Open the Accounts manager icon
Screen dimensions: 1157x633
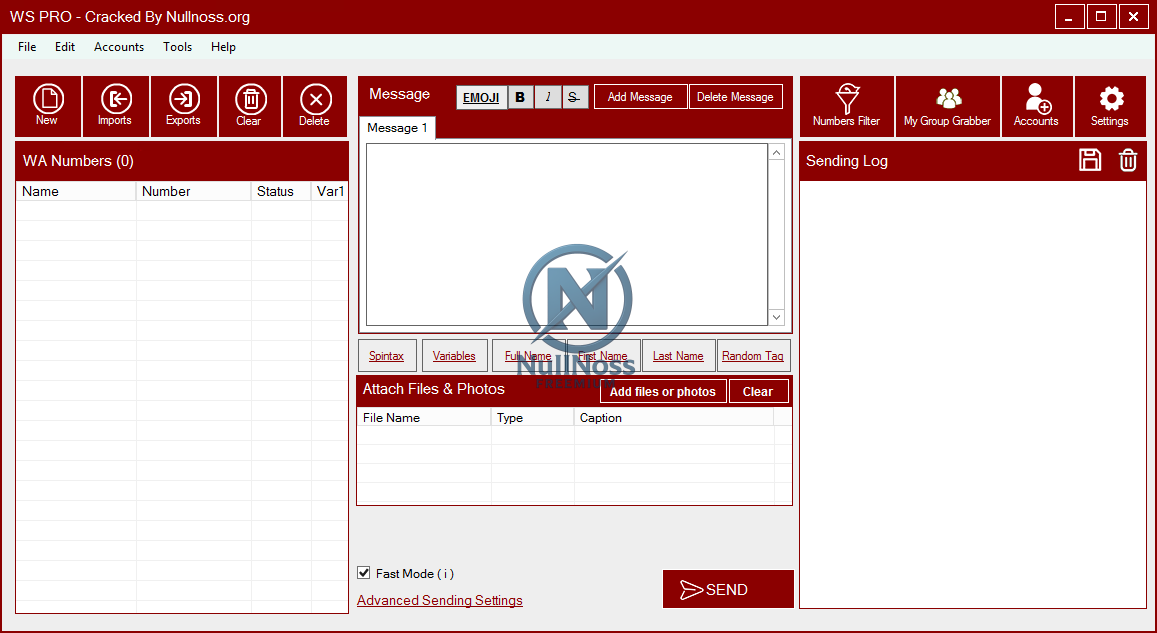[1036, 105]
